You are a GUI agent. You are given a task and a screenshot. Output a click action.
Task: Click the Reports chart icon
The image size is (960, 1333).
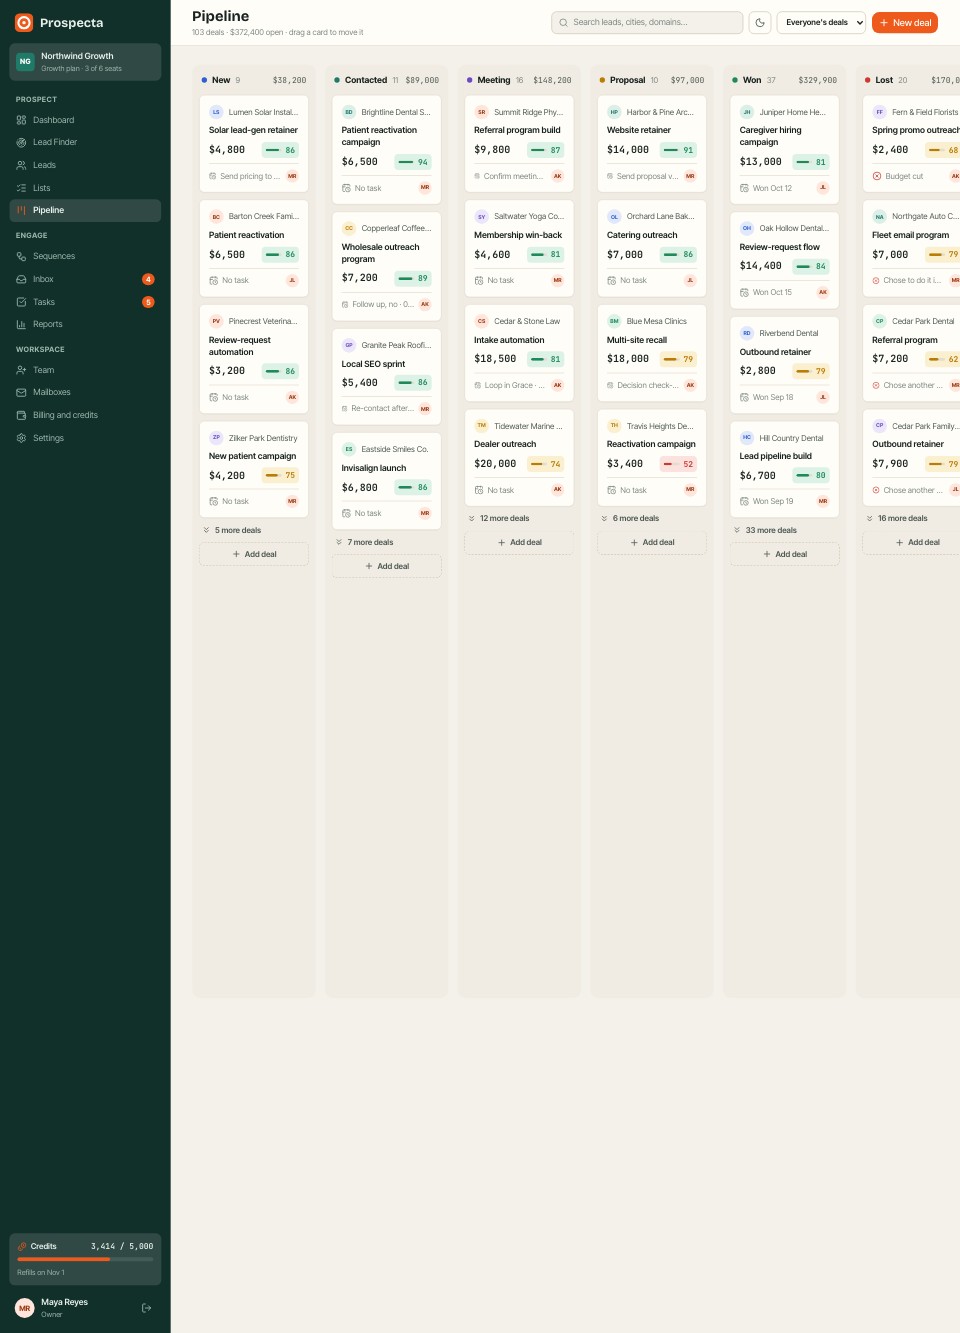coord(21,324)
